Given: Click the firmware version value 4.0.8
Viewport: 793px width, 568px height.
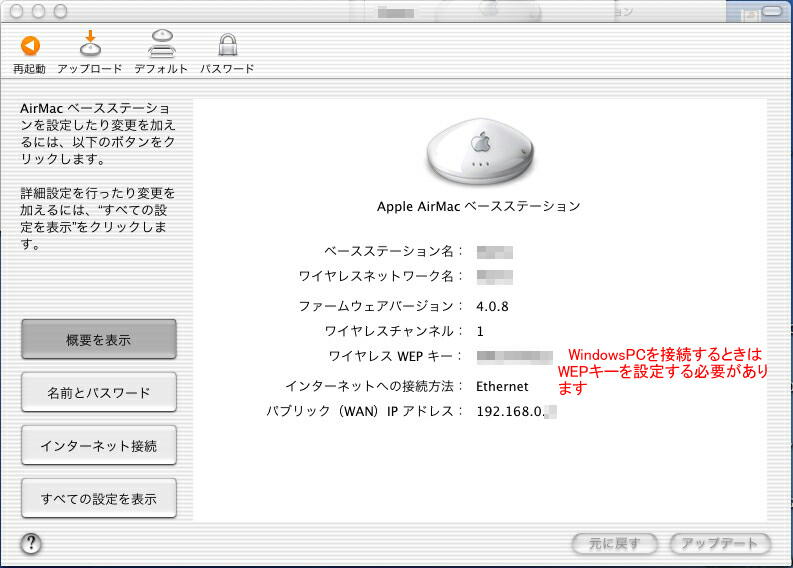Looking at the screenshot, I should pyautogui.click(x=492, y=307).
